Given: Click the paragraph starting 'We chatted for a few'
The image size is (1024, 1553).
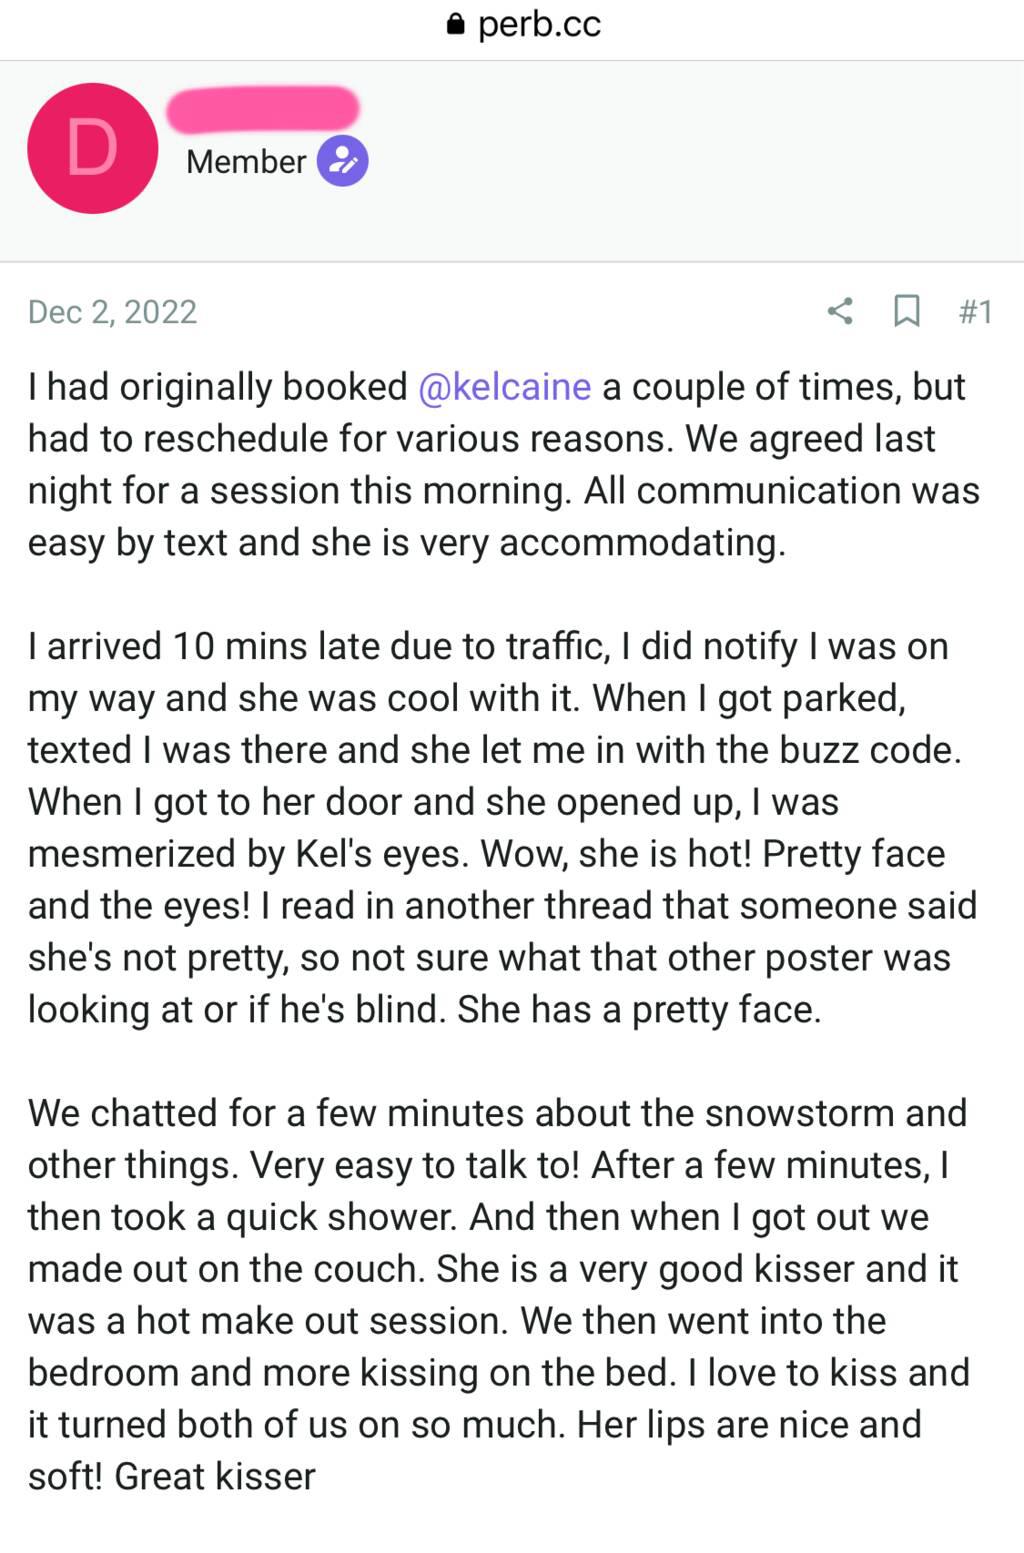Looking at the screenshot, I should click(x=499, y=1295).
